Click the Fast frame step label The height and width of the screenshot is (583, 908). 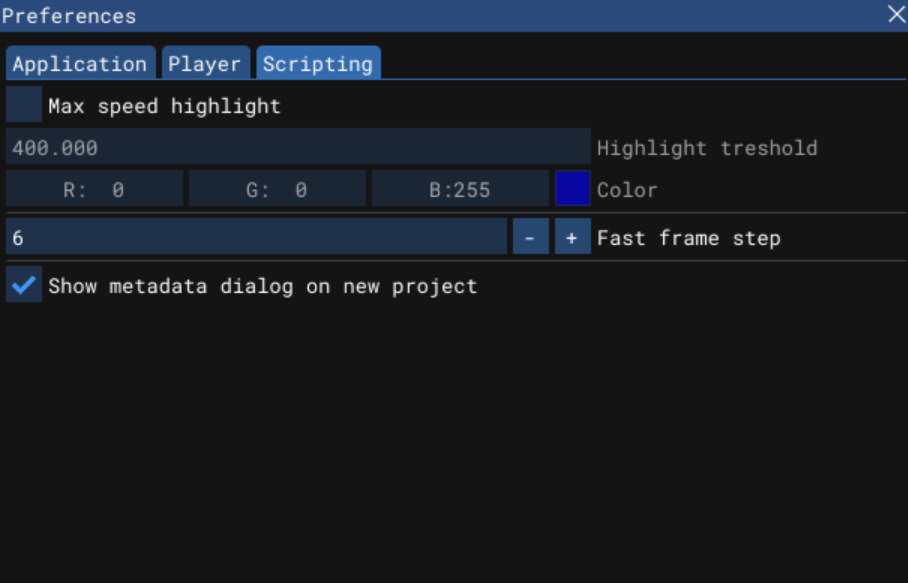(689, 238)
